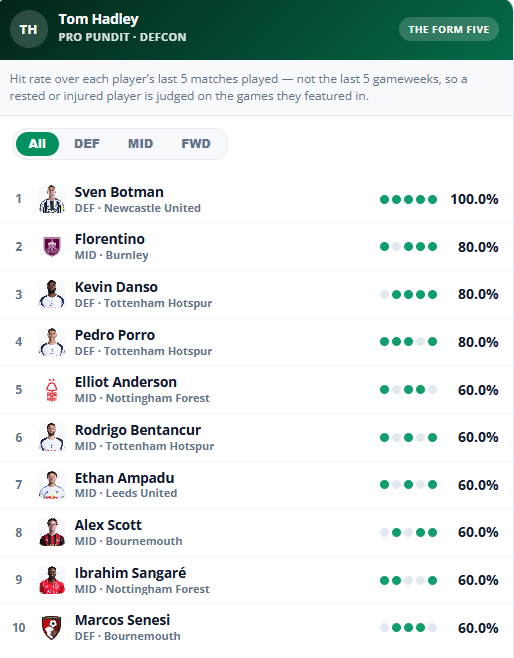Click Kevin Danso's player headshot

pyautogui.click(x=52, y=294)
